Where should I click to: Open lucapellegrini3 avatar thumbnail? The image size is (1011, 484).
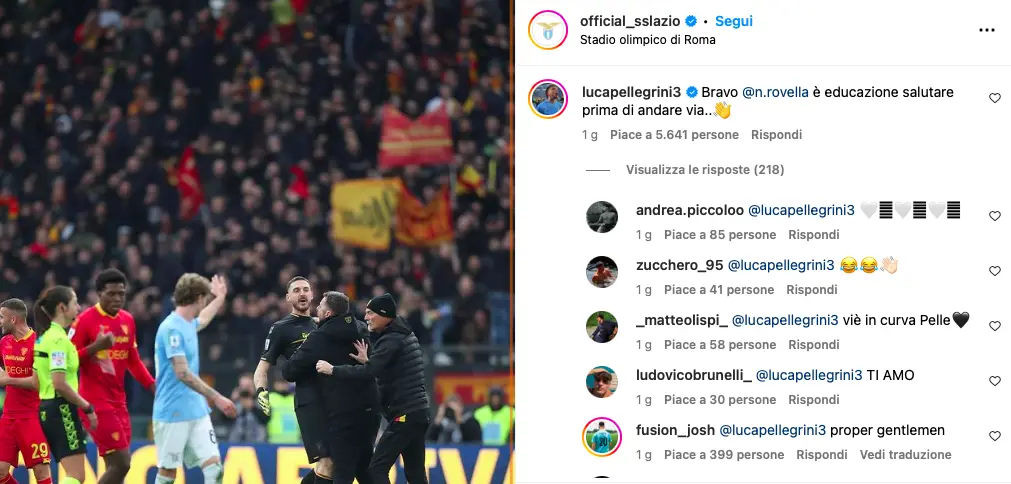click(547, 99)
